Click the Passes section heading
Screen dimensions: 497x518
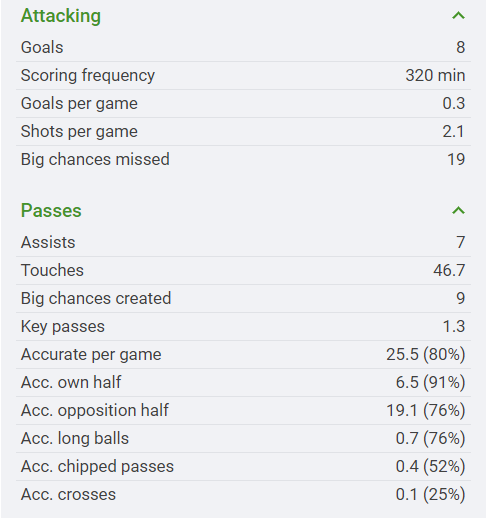[x=51, y=211]
